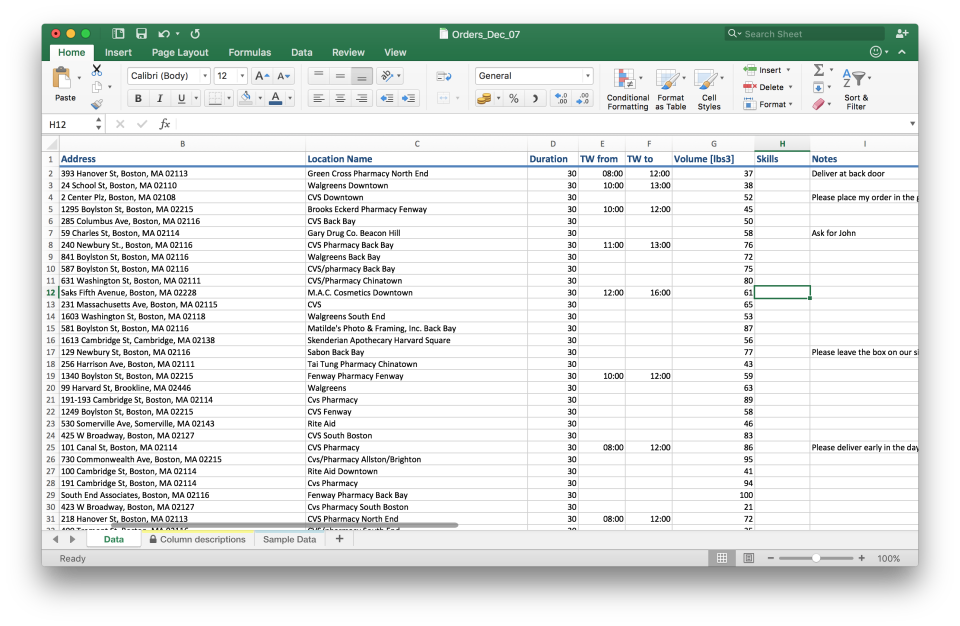
Task: Undo the last action in title bar
Action: [x=163, y=34]
